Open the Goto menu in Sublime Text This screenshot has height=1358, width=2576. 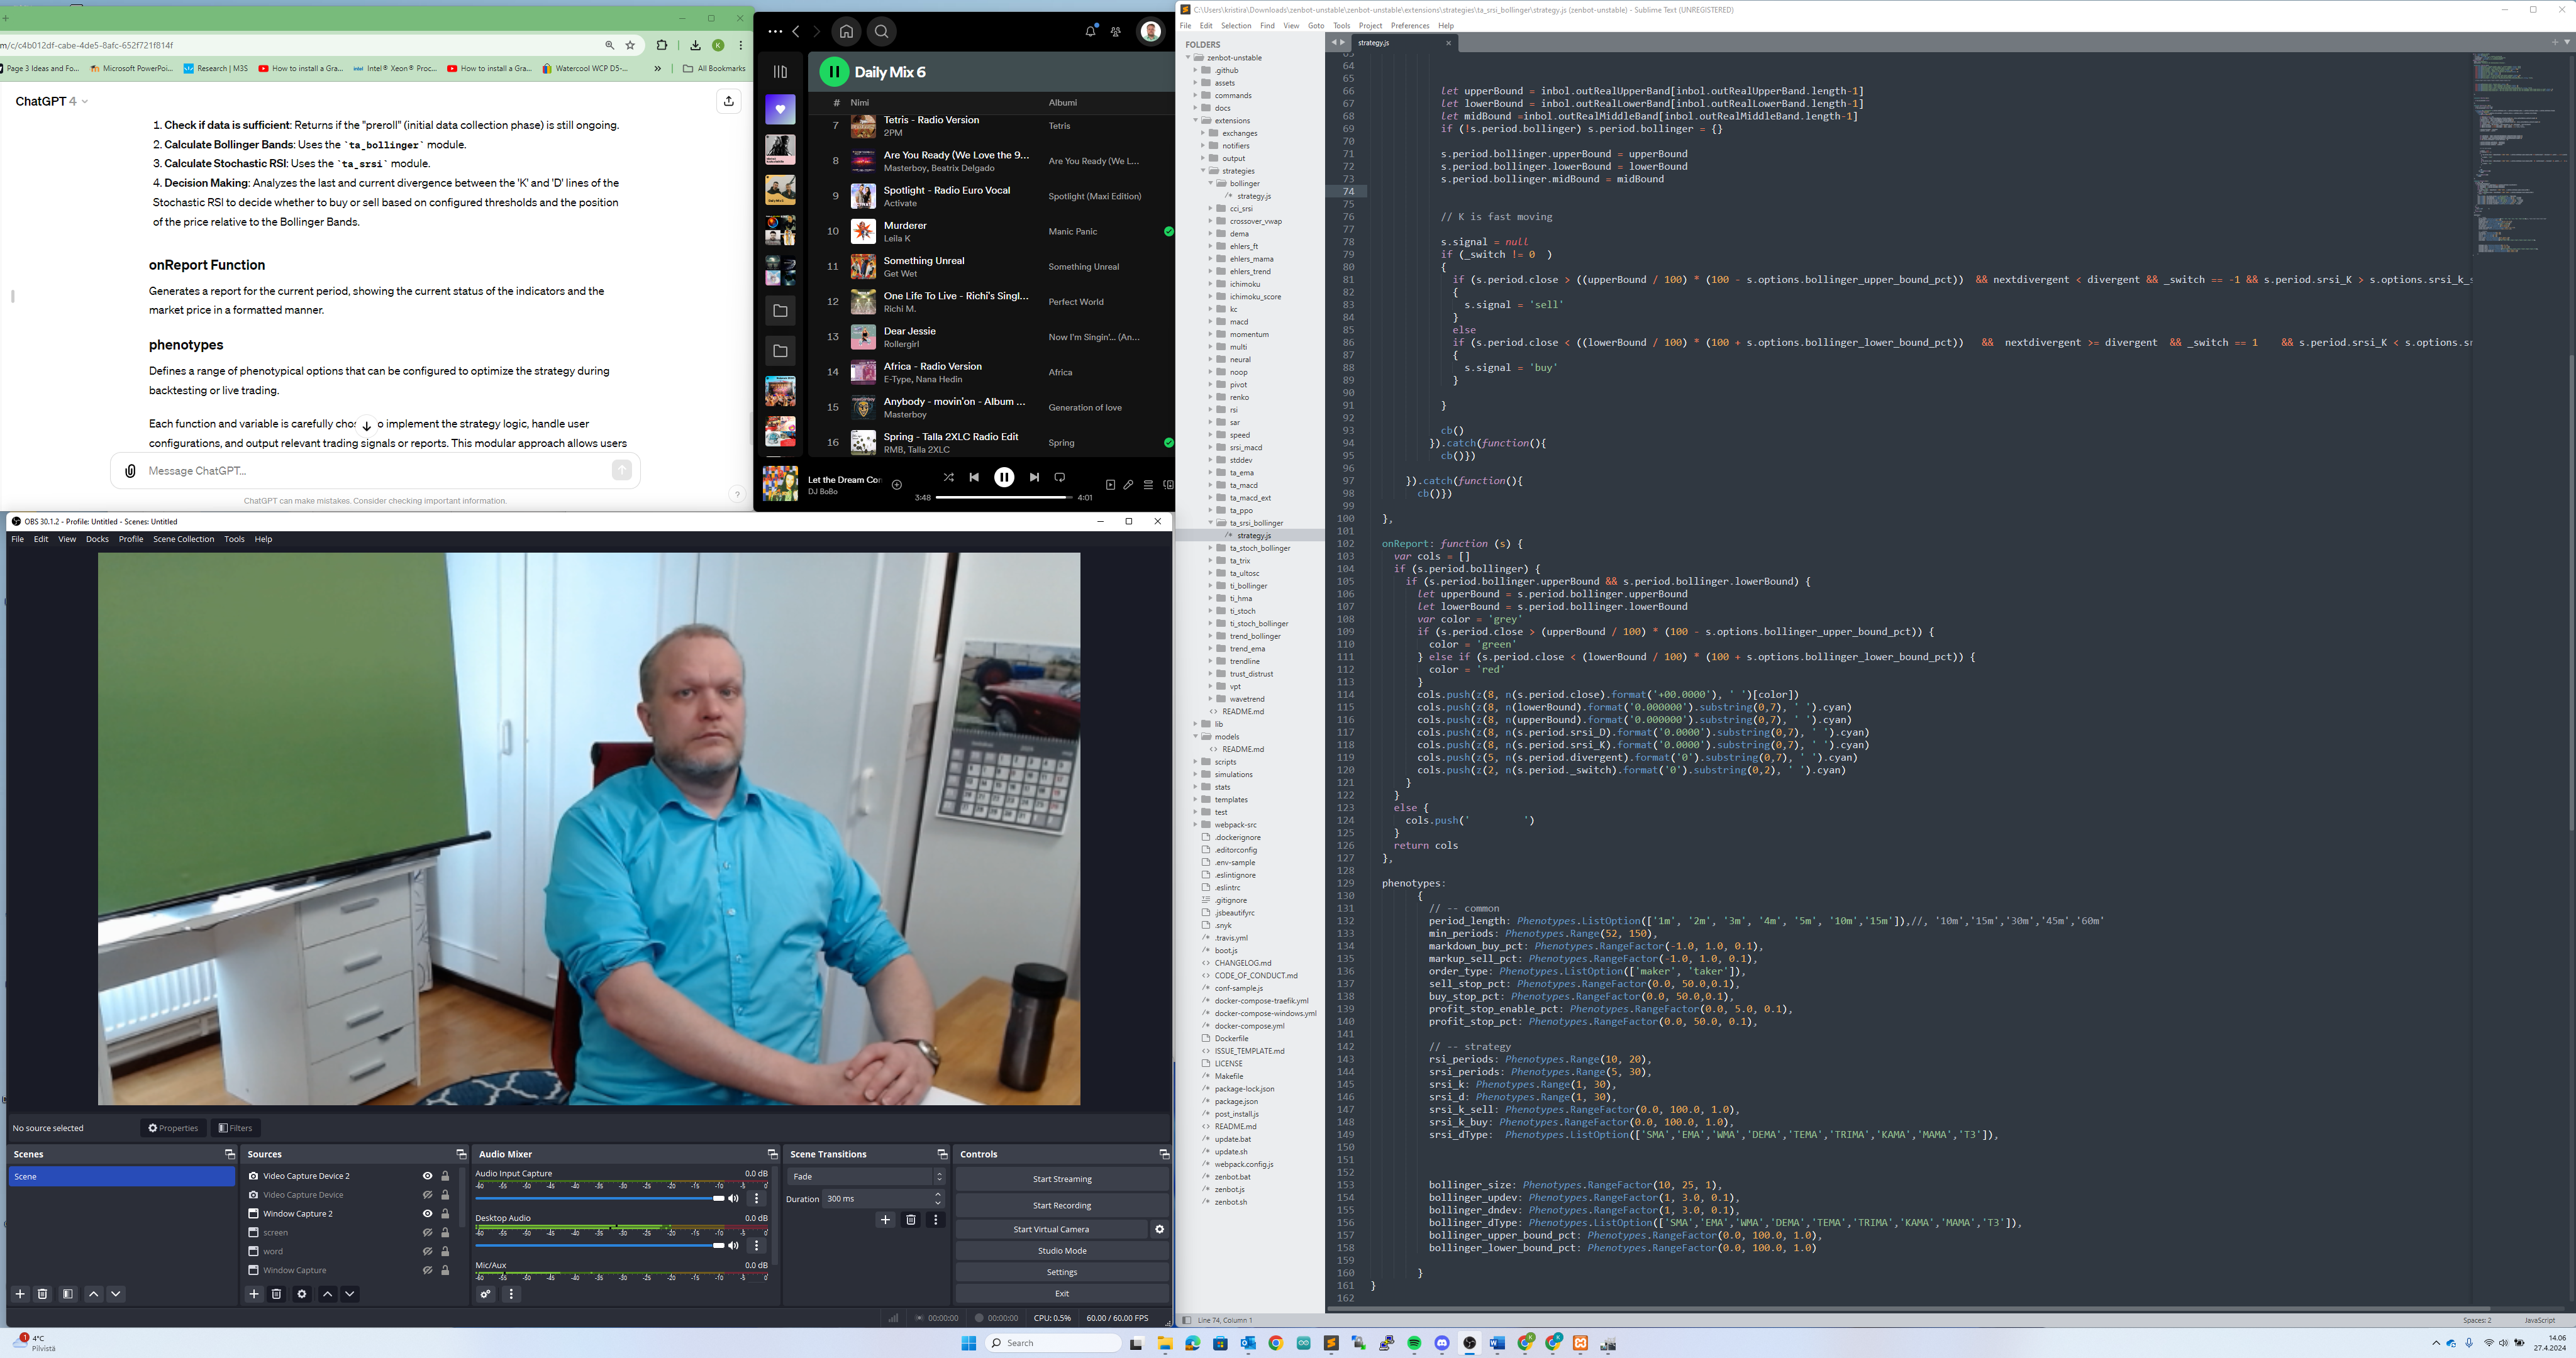tap(1316, 26)
